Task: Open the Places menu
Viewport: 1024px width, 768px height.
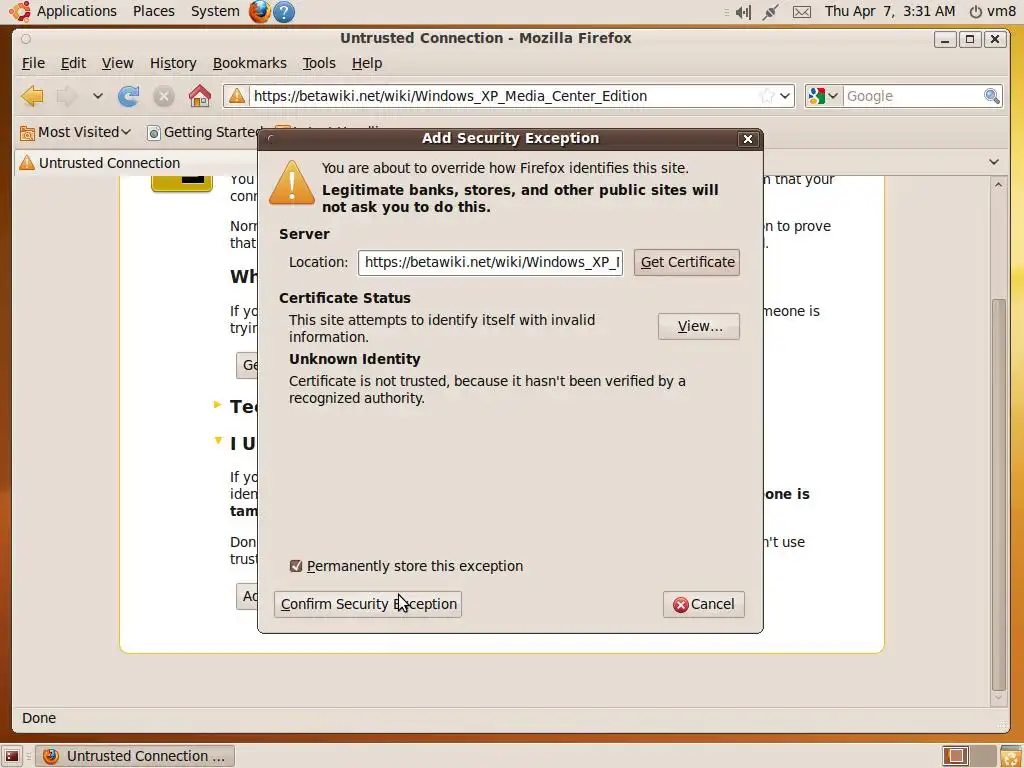Action: coord(153,11)
